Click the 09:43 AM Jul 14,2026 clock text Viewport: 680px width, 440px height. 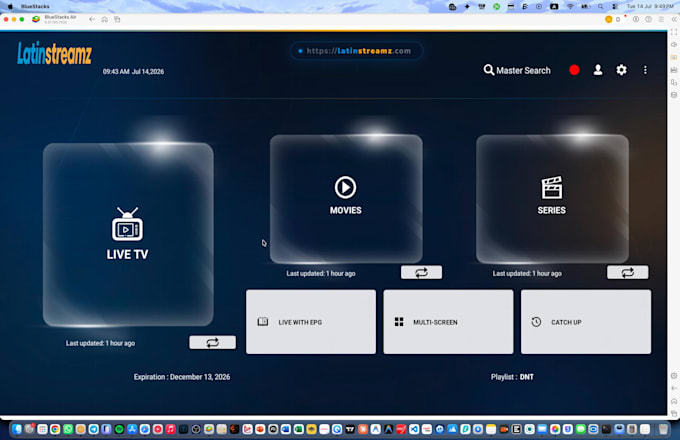[x=133, y=72]
